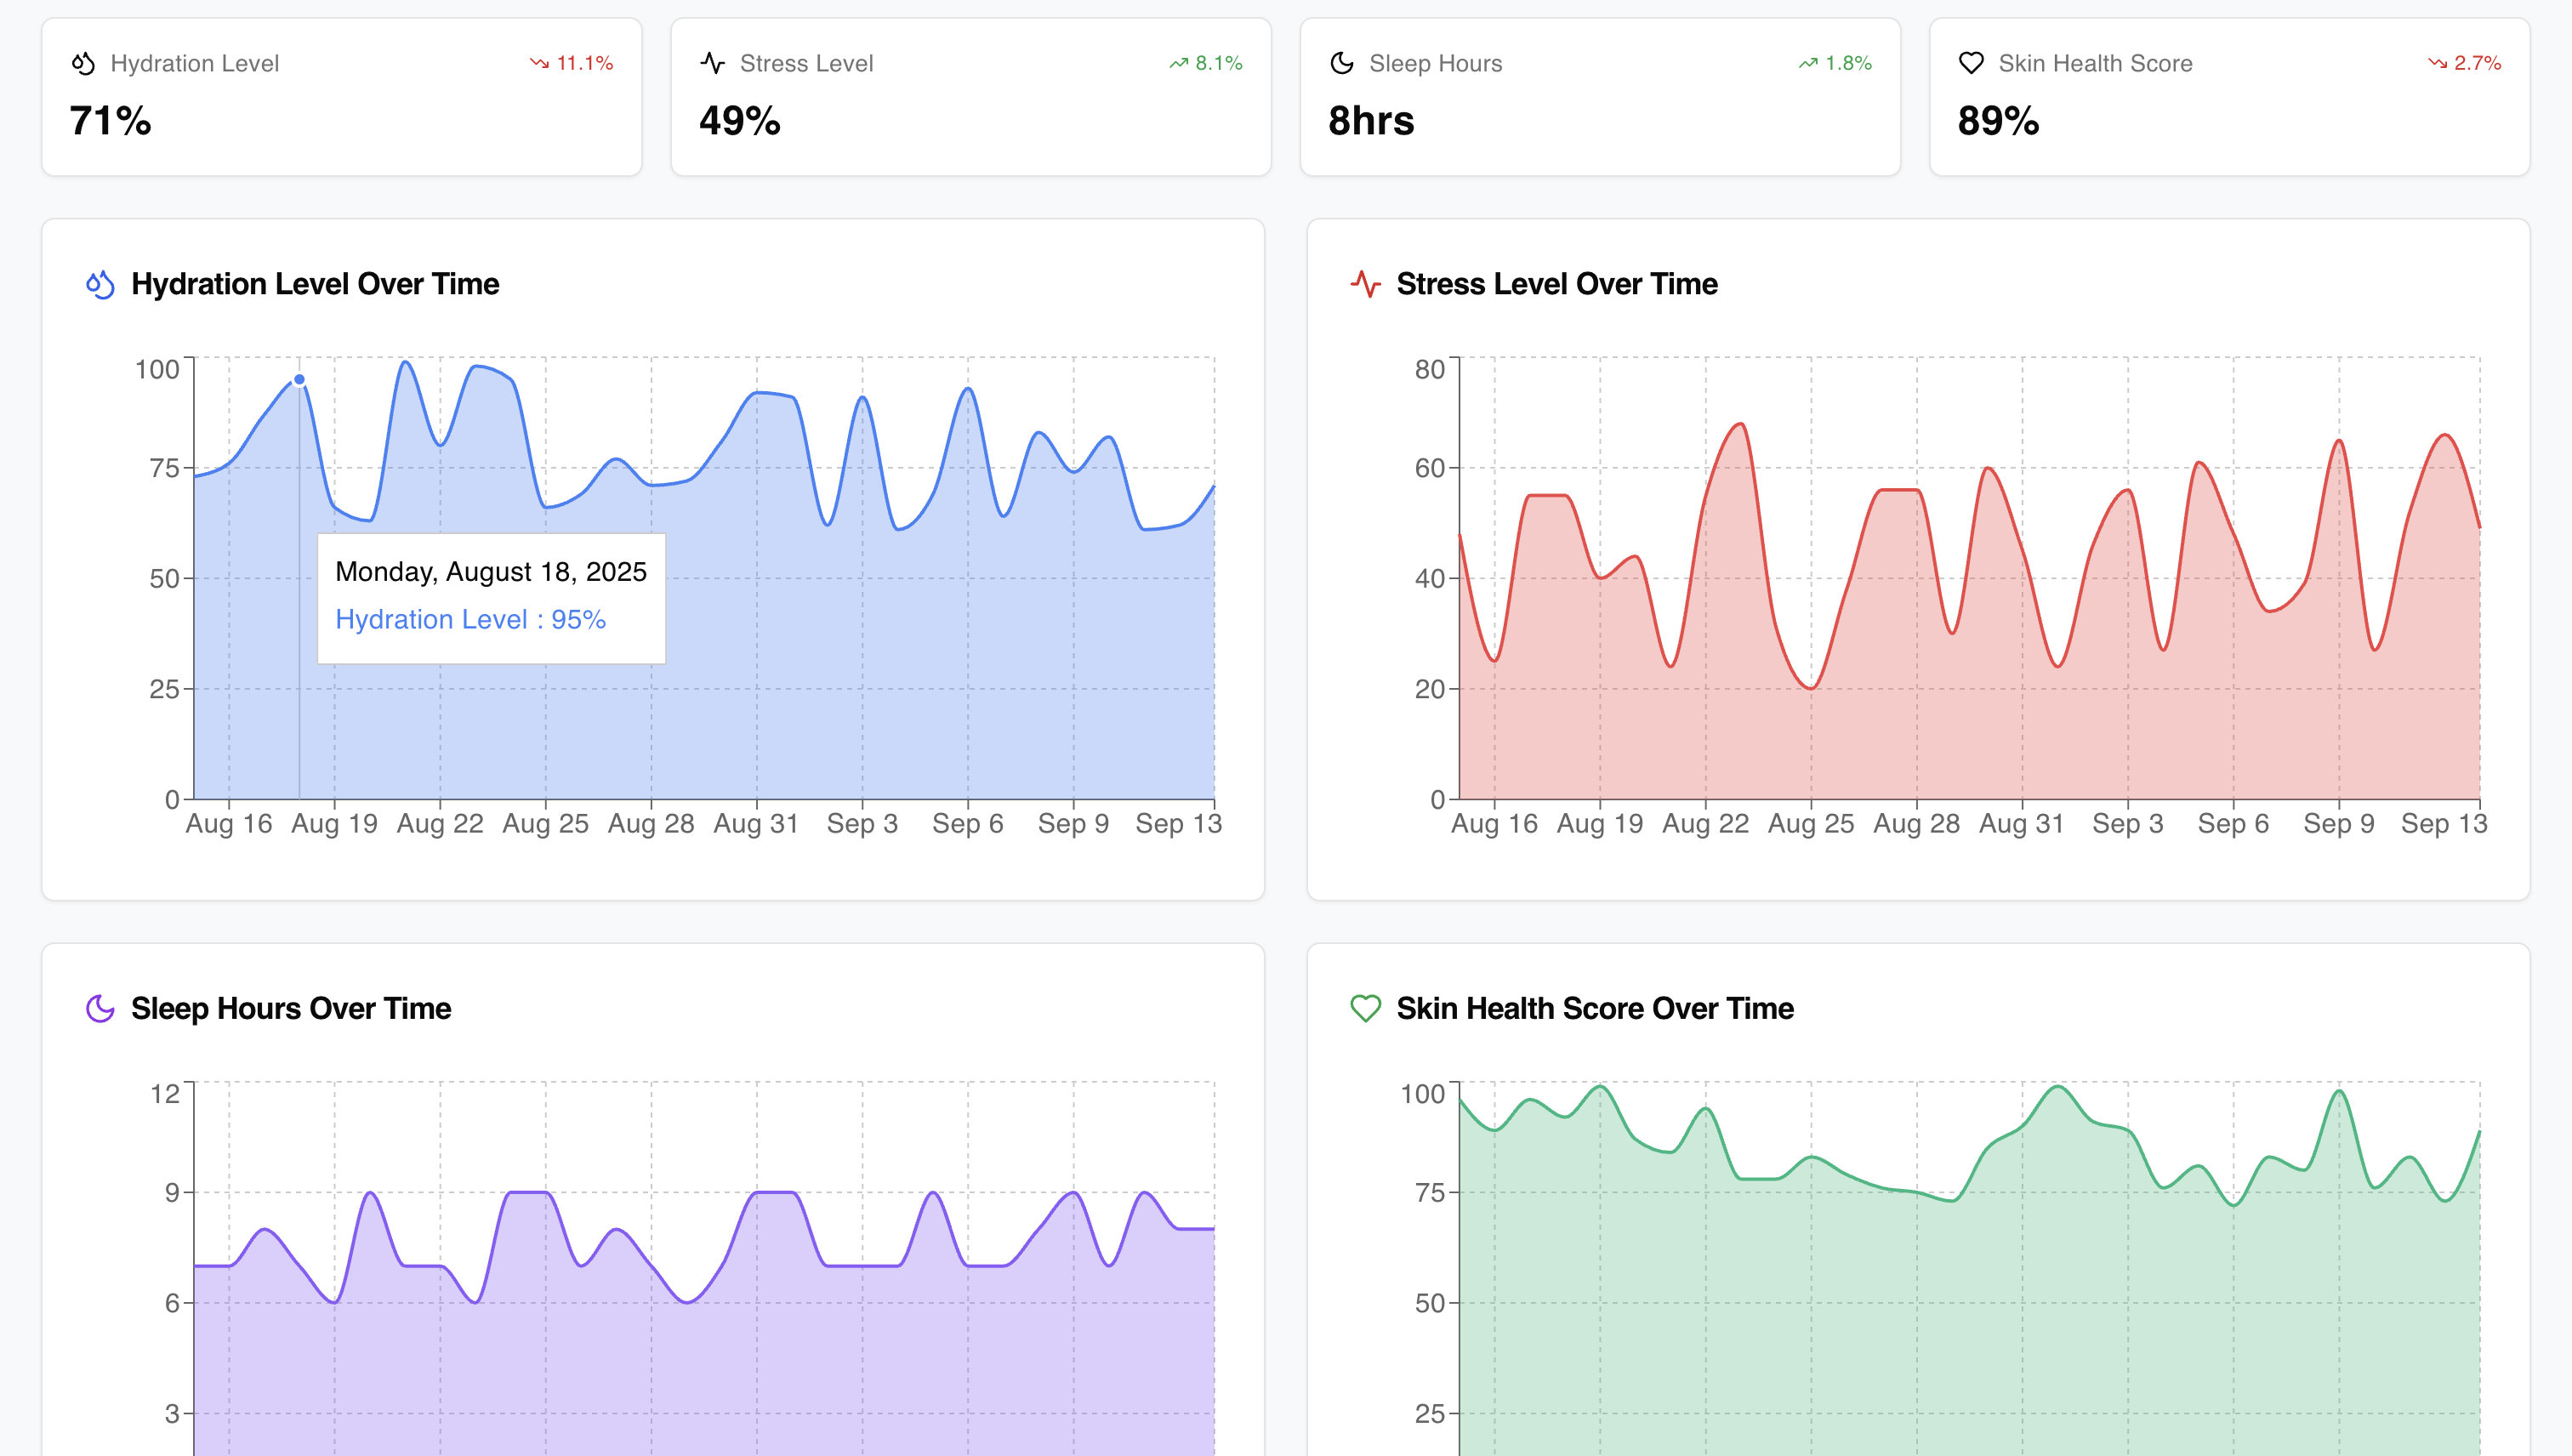2572x1456 pixels.
Task: Click red pulse icon beside Stress chart title
Action: click(x=1365, y=284)
